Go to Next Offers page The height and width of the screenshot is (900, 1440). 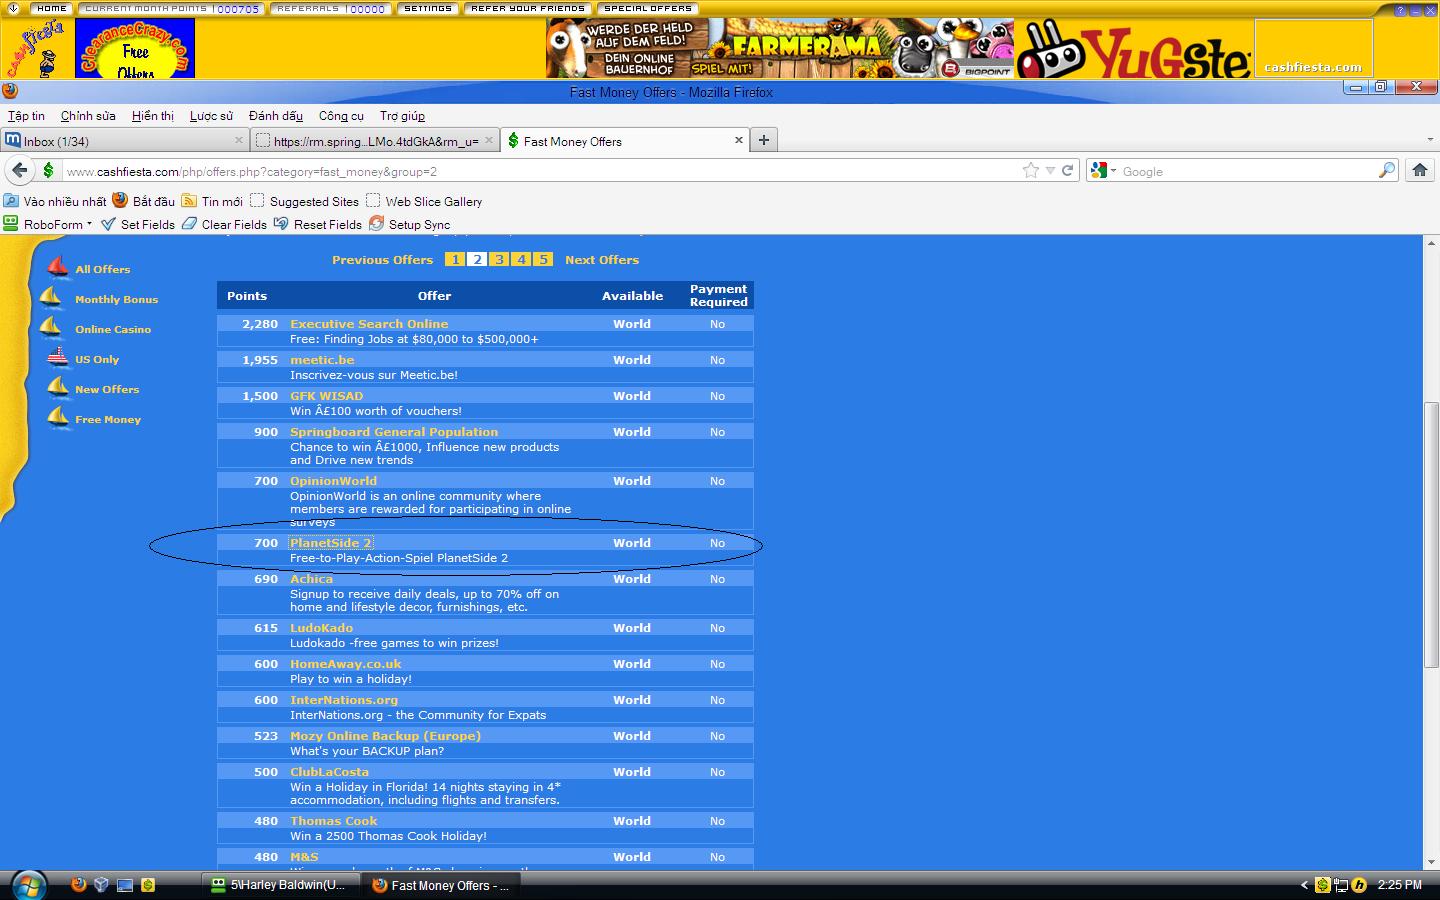coord(602,260)
